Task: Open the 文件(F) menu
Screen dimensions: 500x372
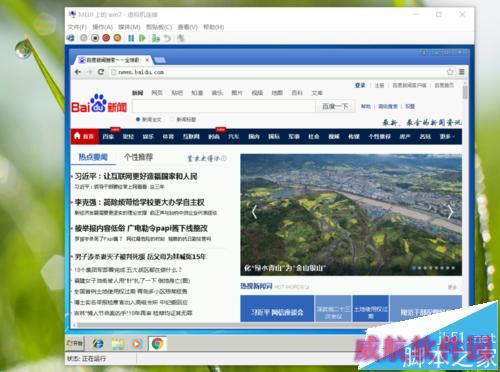Action: pyautogui.click(x=77, y=27)
